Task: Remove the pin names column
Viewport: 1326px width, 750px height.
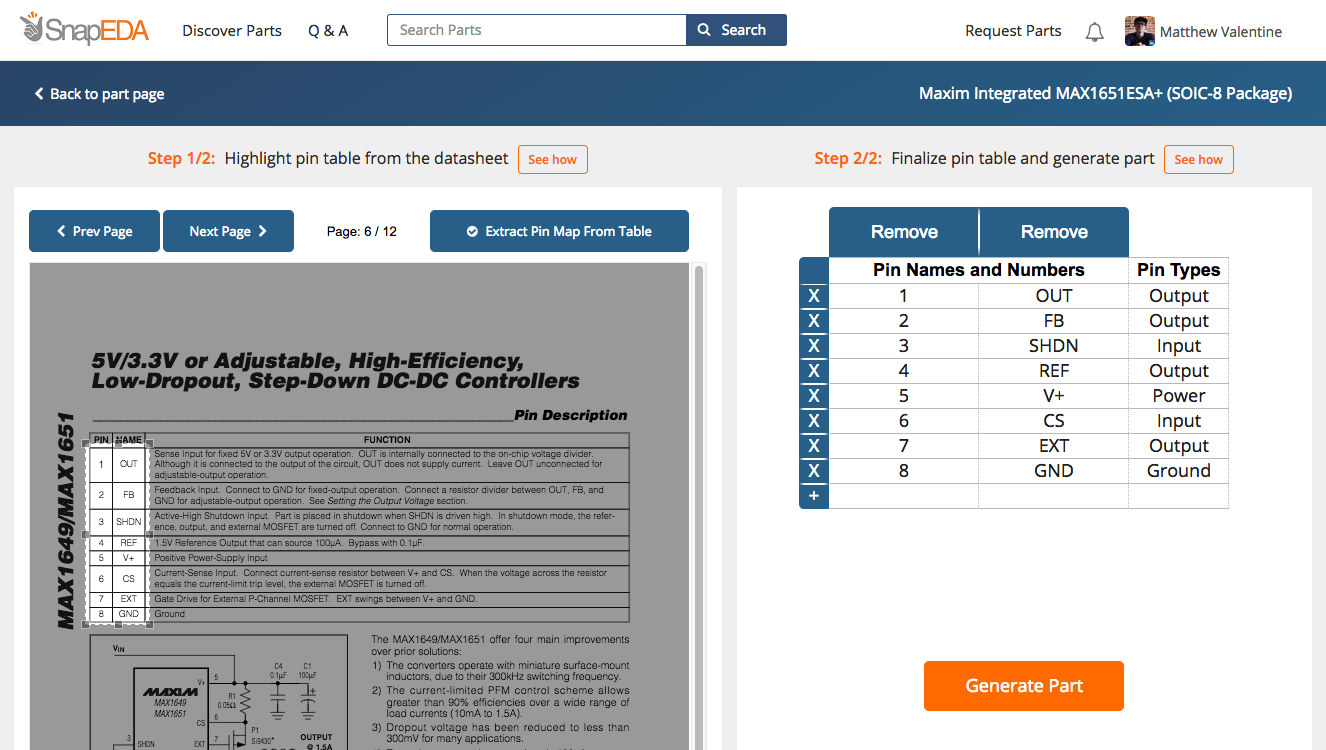Action: coord(1054,232)
